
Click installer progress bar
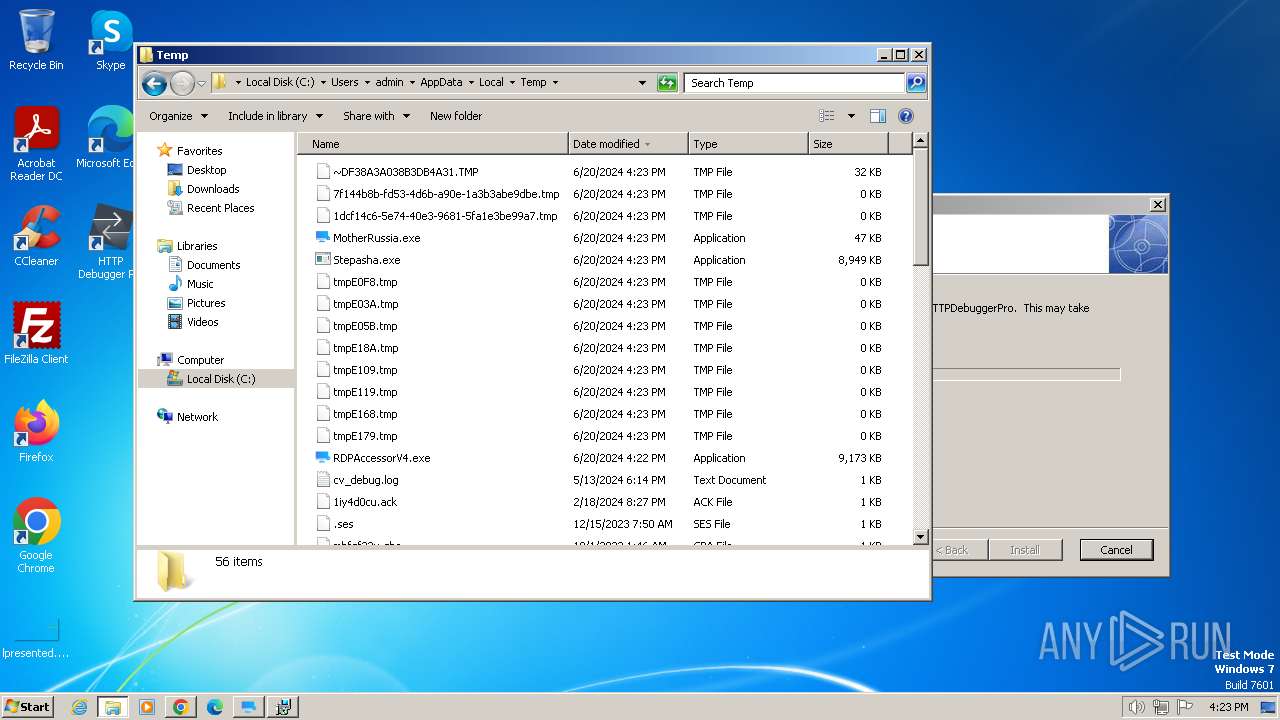click(x=1026, y=374)
